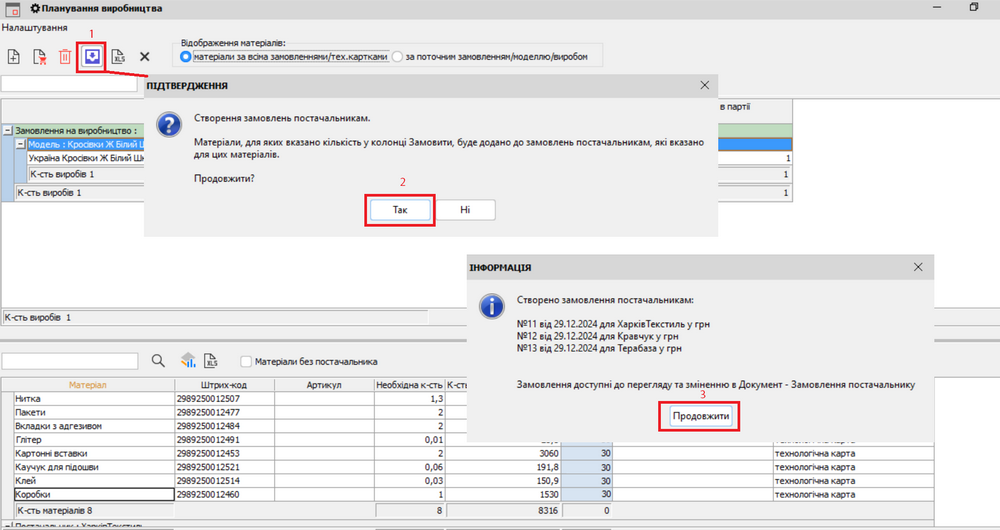Select radio for materials by all orders
The width and height of the screenshot is (1000, 530).
pos(186,58)
